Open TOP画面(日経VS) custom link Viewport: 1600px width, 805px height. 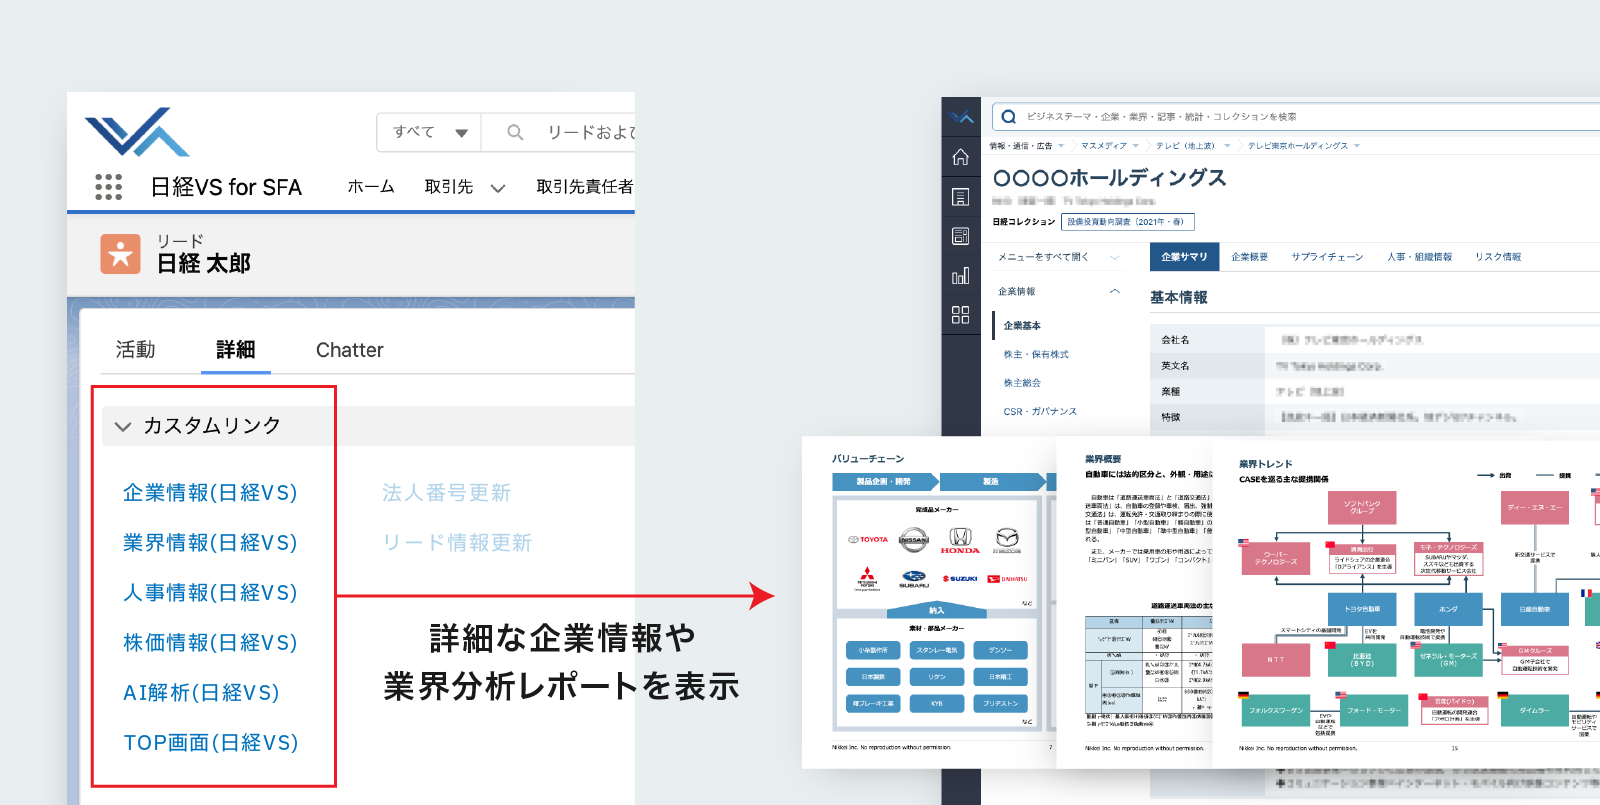click(x=210, y=743)
